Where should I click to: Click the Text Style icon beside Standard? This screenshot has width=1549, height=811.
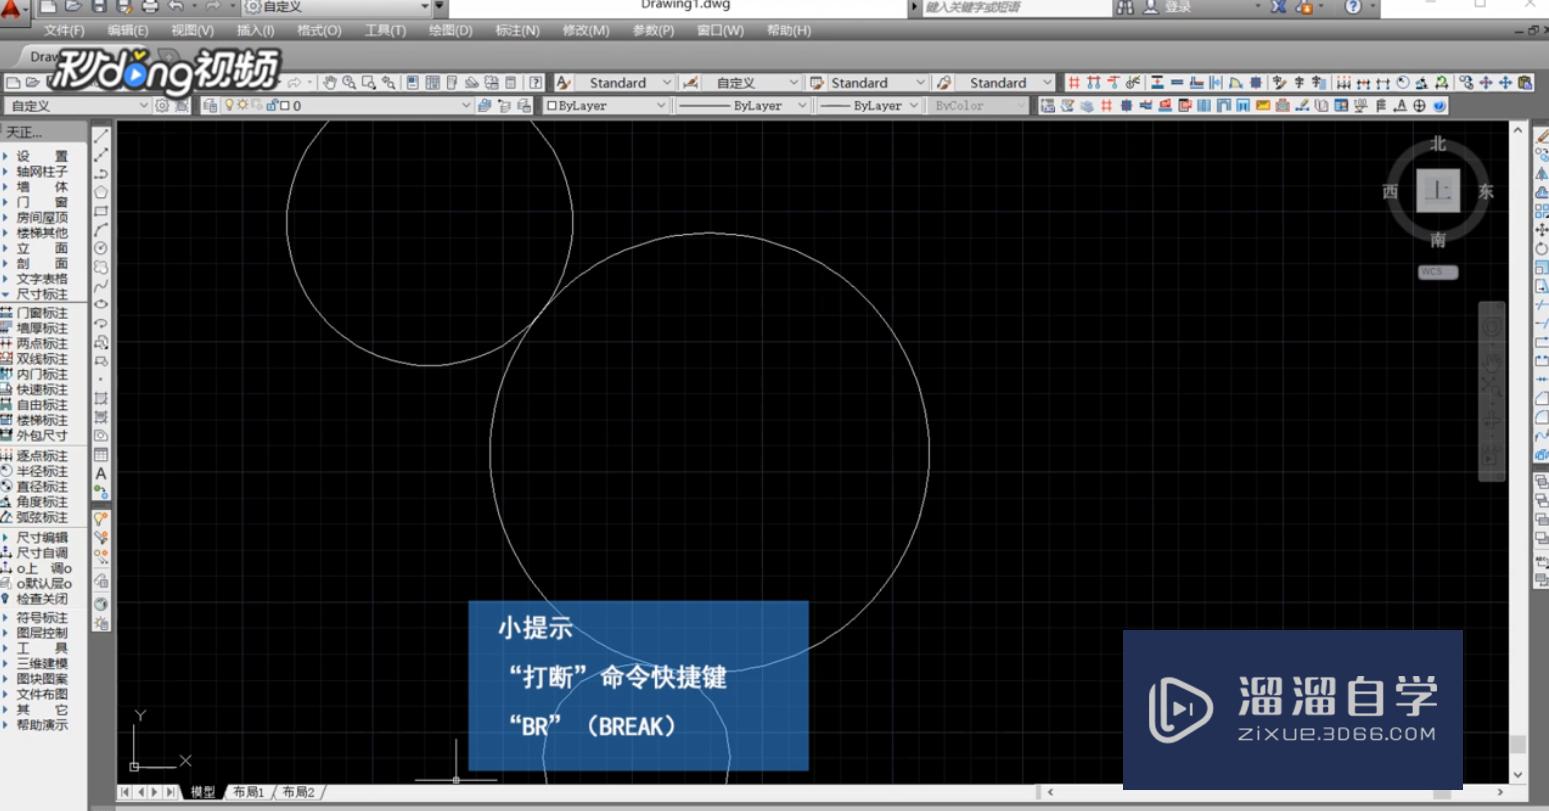tap(564, 83)
